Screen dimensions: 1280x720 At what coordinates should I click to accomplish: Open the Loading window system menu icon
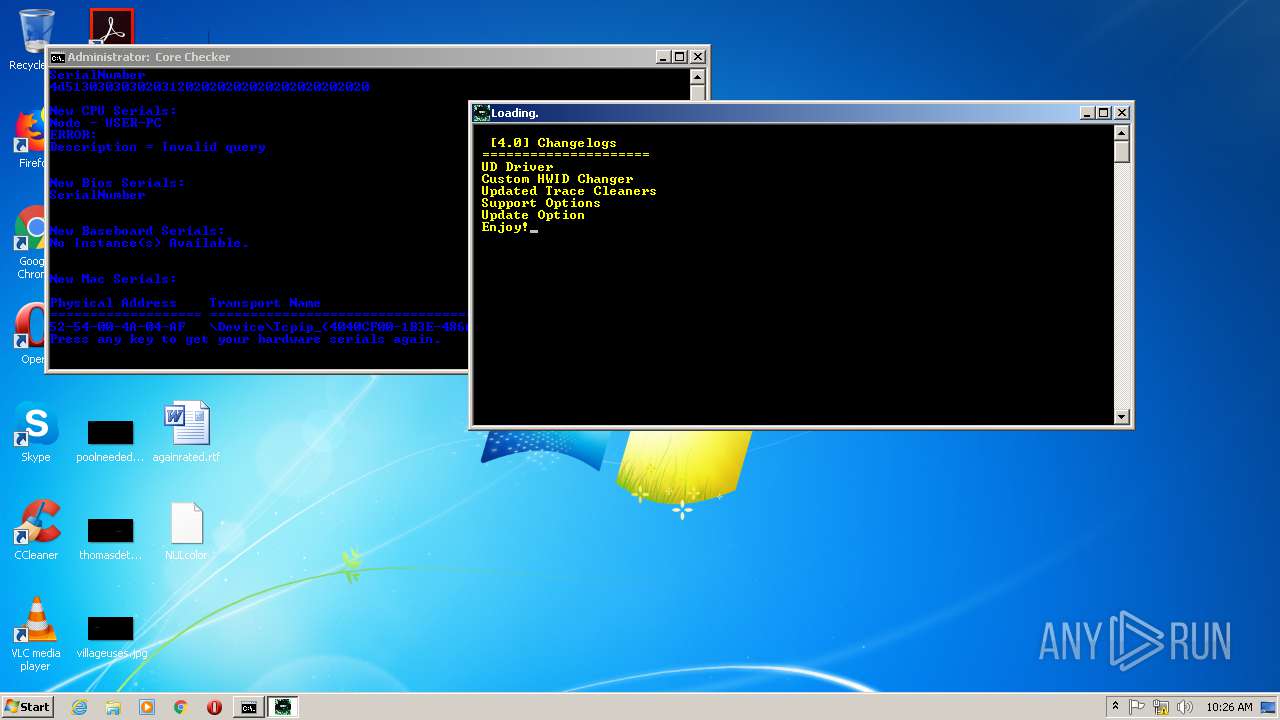tap(481, 113)
